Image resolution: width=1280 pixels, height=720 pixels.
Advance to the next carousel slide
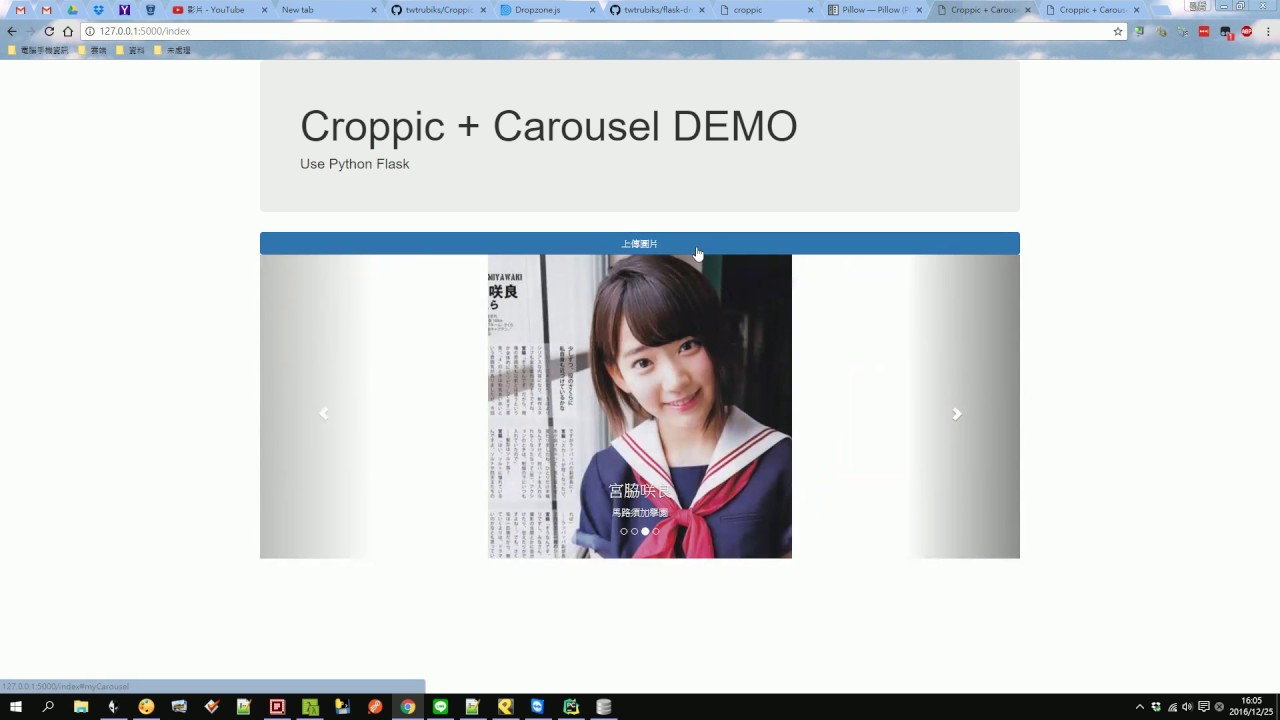[x=957, y=413]
